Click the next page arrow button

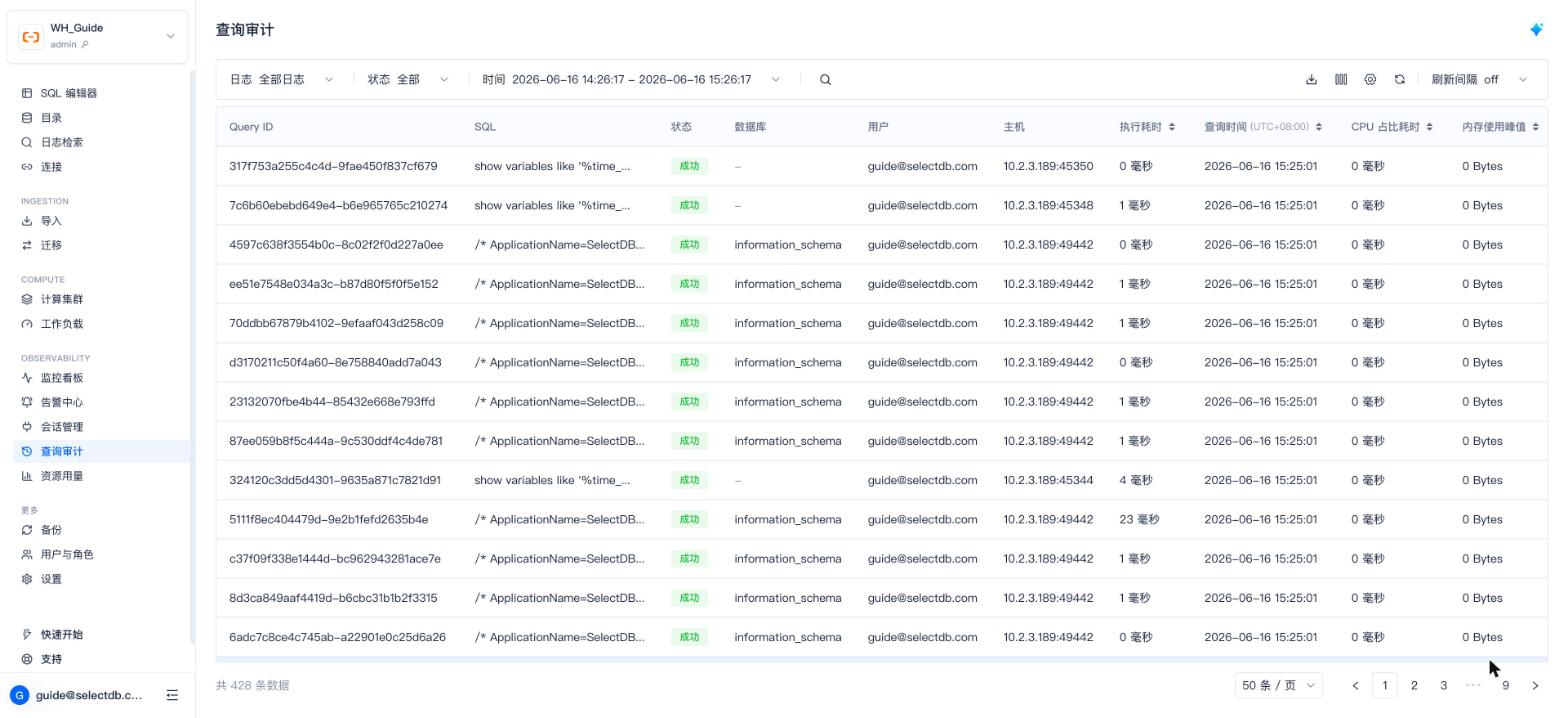click(x=1535, y=685)
